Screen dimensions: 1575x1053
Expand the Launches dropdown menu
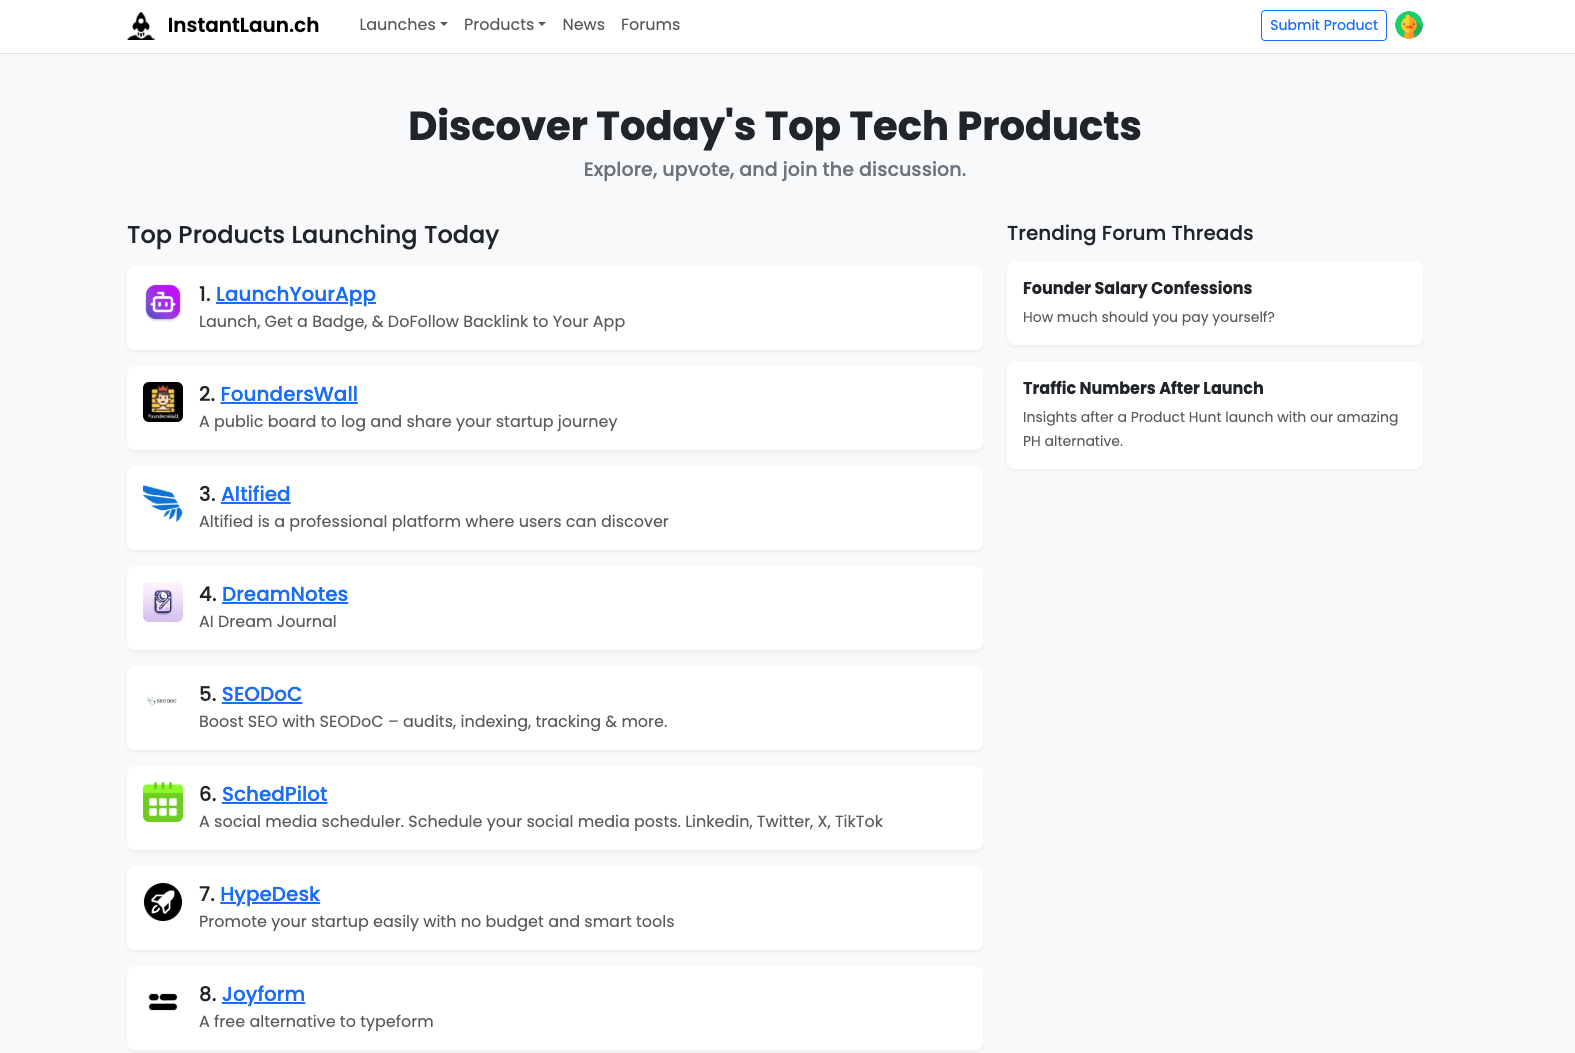(x=403, y=25)
